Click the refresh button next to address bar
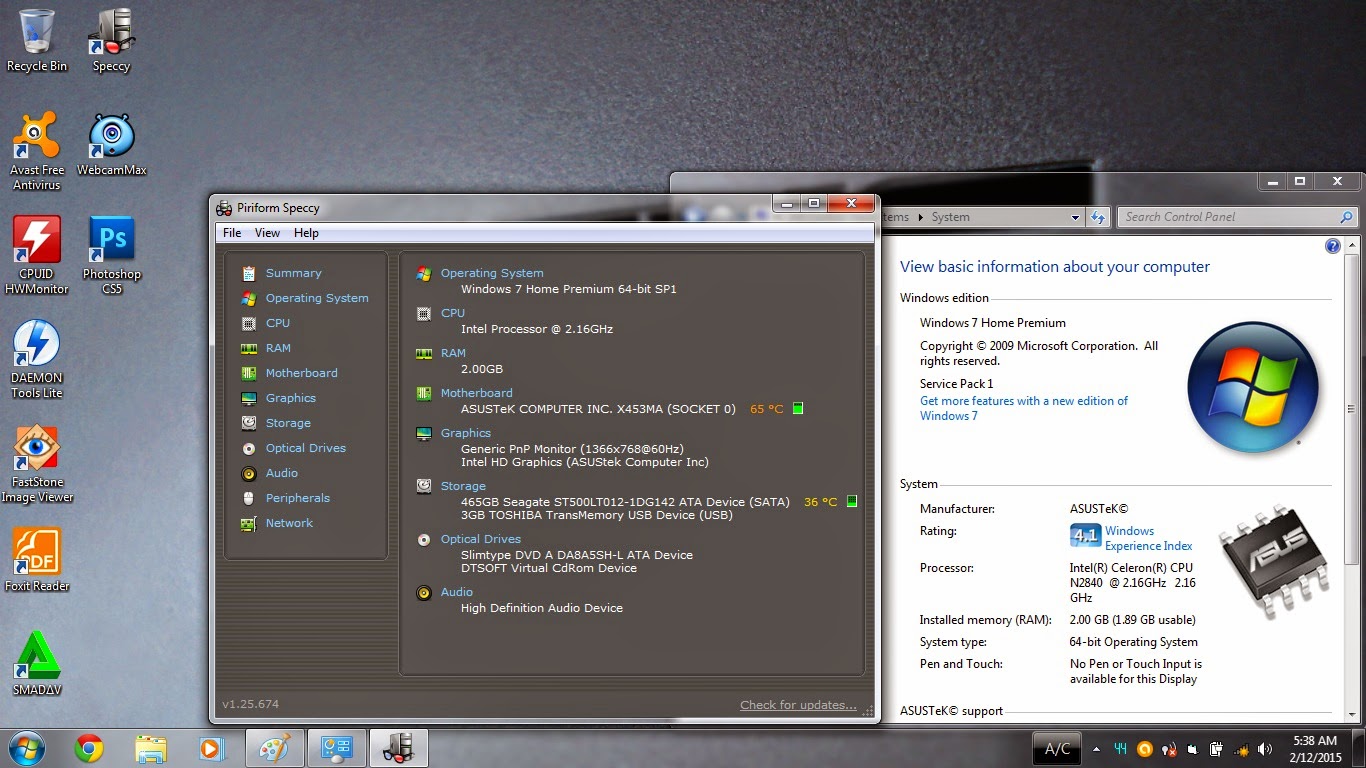Viewport: 1366px width, 768px height. [1098, 217]
